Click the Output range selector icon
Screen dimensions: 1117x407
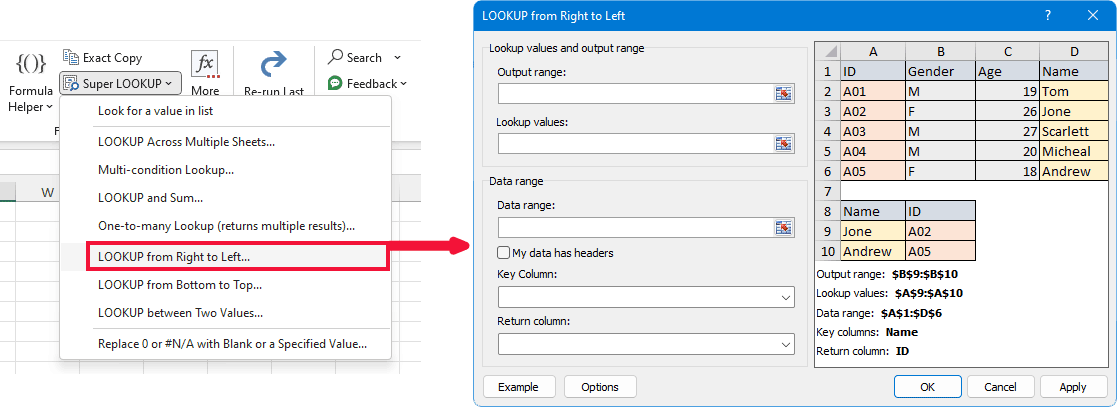point(783,93)
